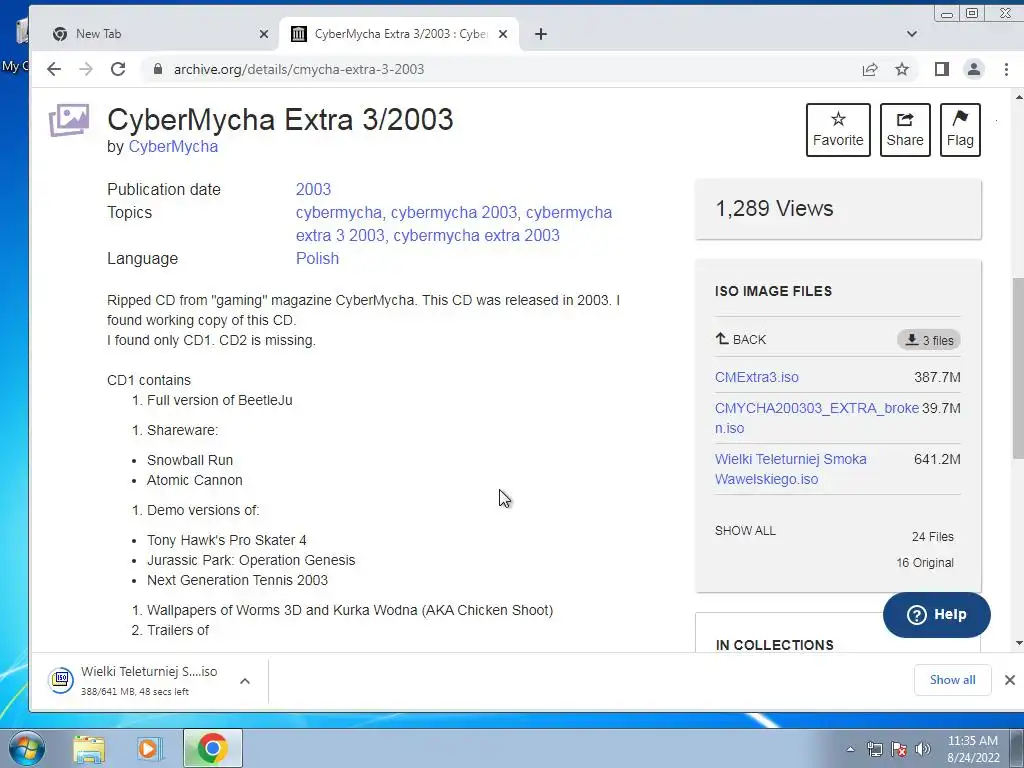This screenshot has height=768, width=1024.
Task: Open the Help chat button
Action: (936, 615)
